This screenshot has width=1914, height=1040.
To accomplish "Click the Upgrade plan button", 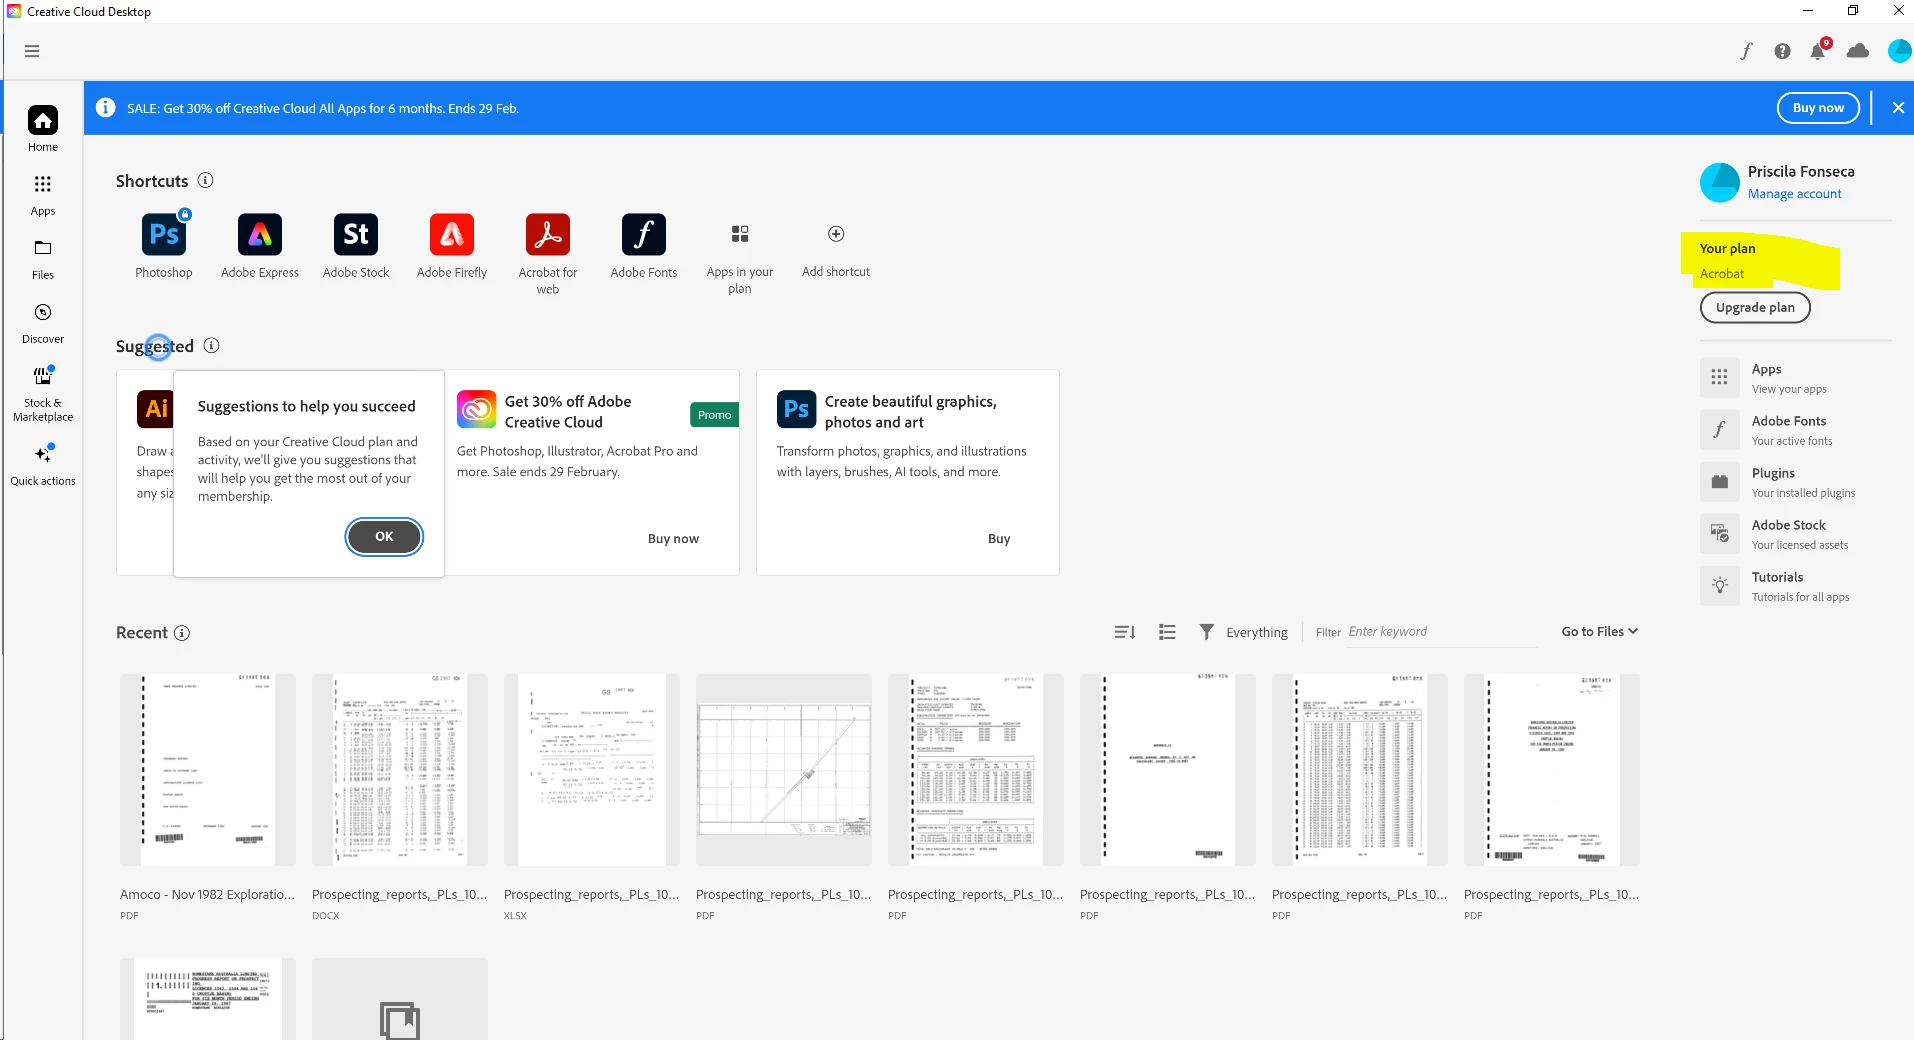I will point(1755,307).
